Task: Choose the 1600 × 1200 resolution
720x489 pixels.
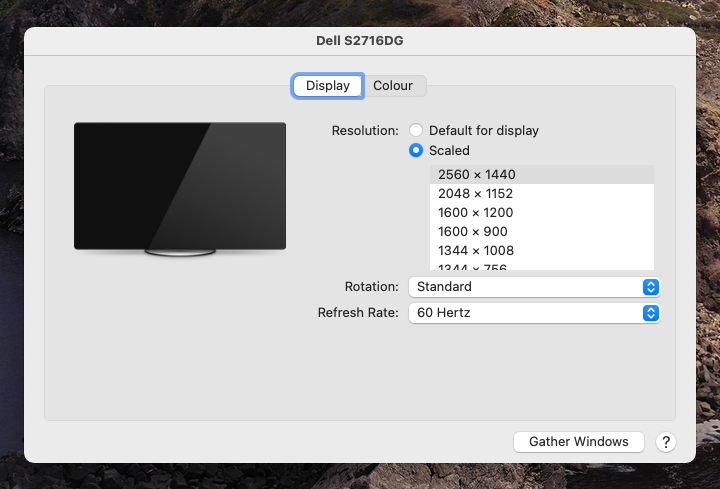Action: pyautogui.click(x=542, y=213)
